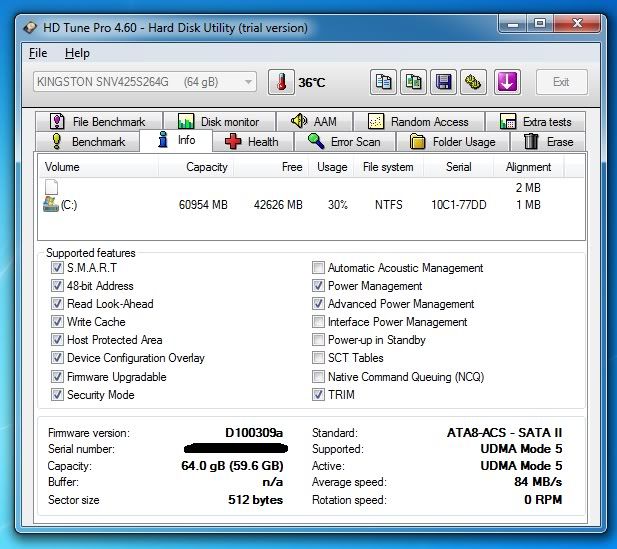Select the 60954 MB capacity cell
Image resolution: width=617 pixels, height=549 pixels.
pyautogui.click(x=203, y=205)
